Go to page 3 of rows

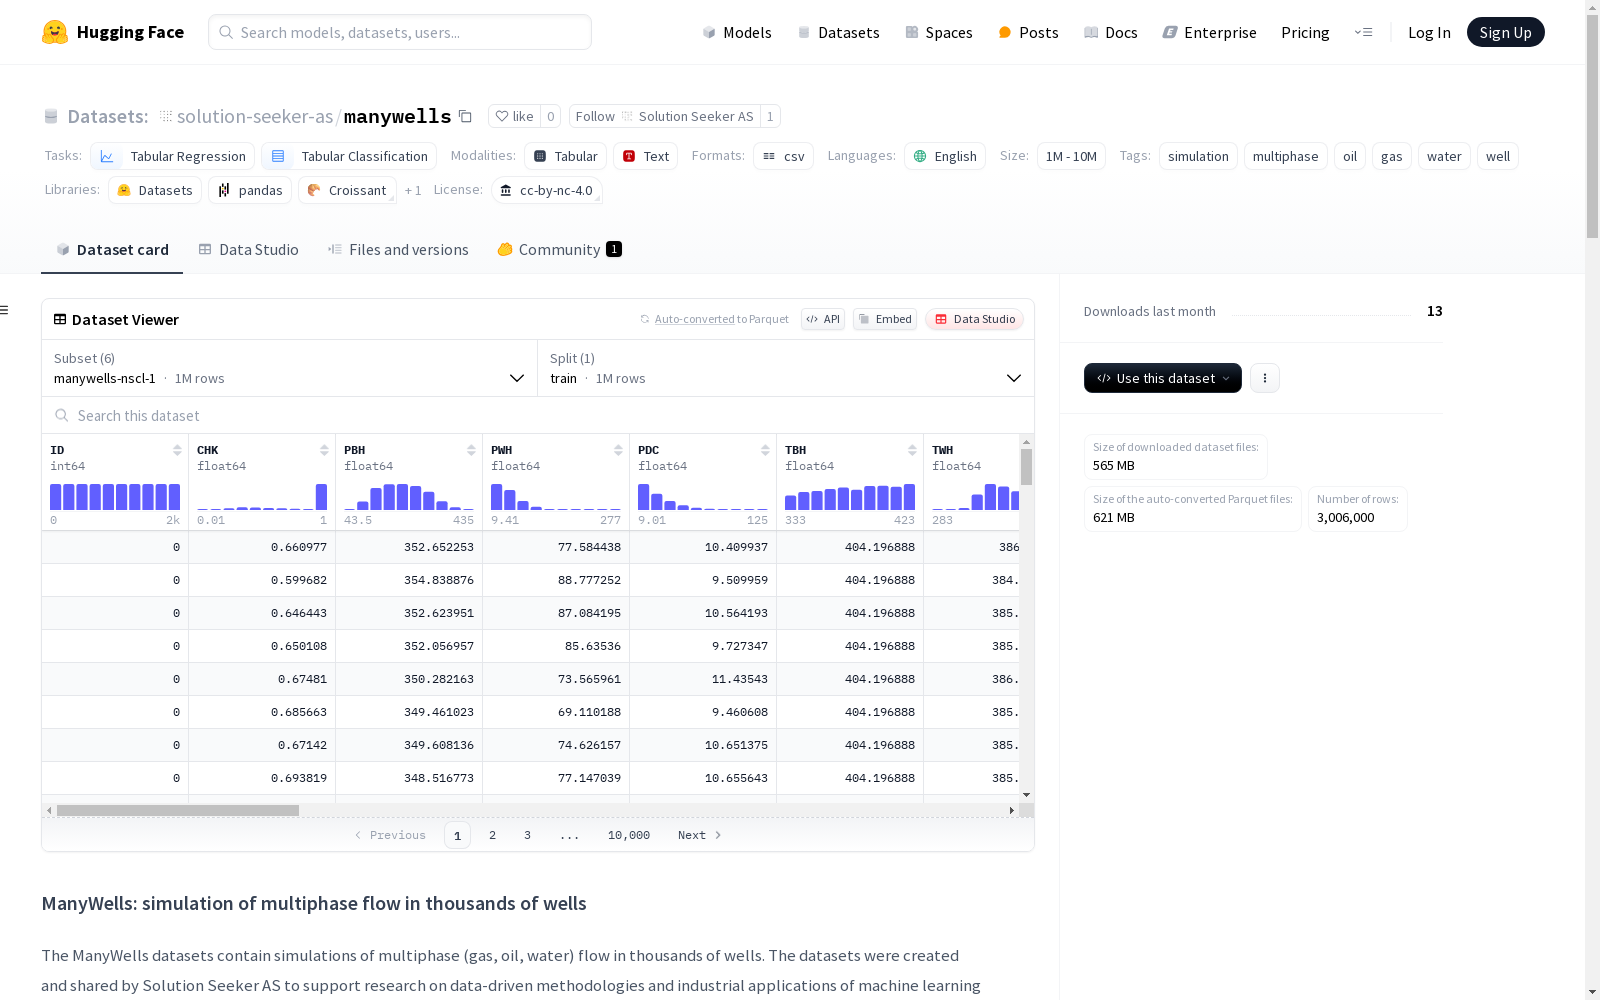click(x=527, y=835)
